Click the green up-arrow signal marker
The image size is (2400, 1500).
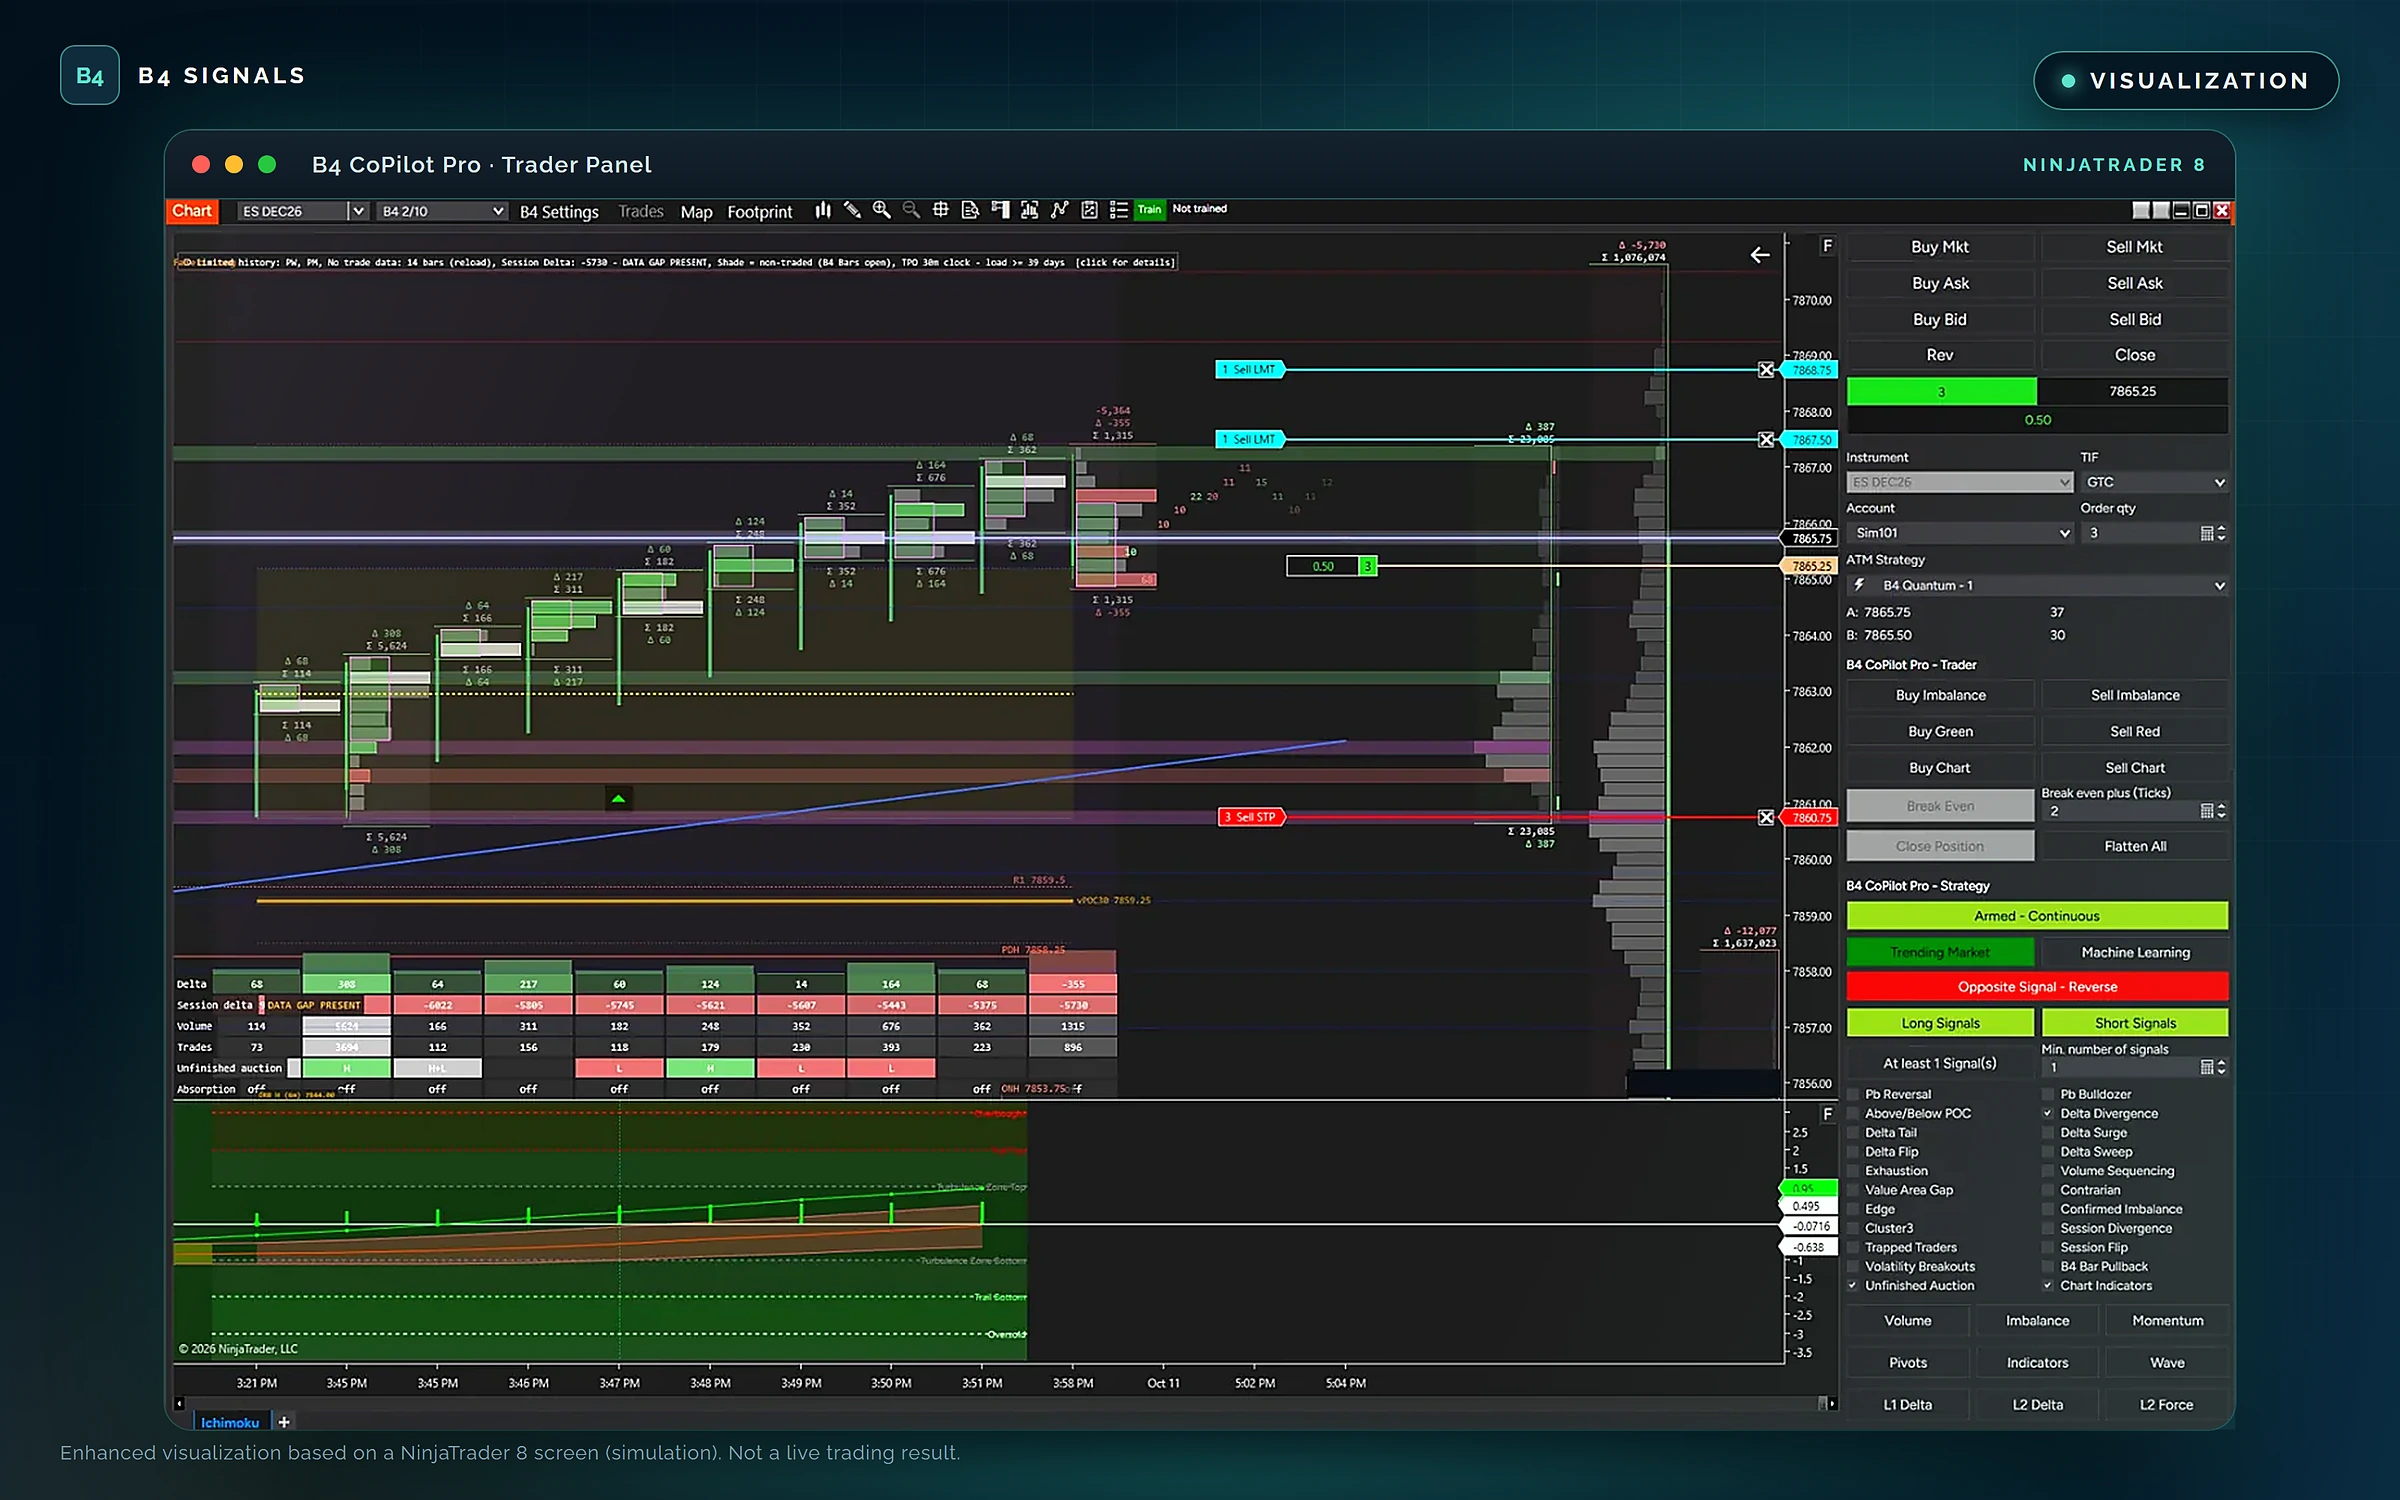618,798
